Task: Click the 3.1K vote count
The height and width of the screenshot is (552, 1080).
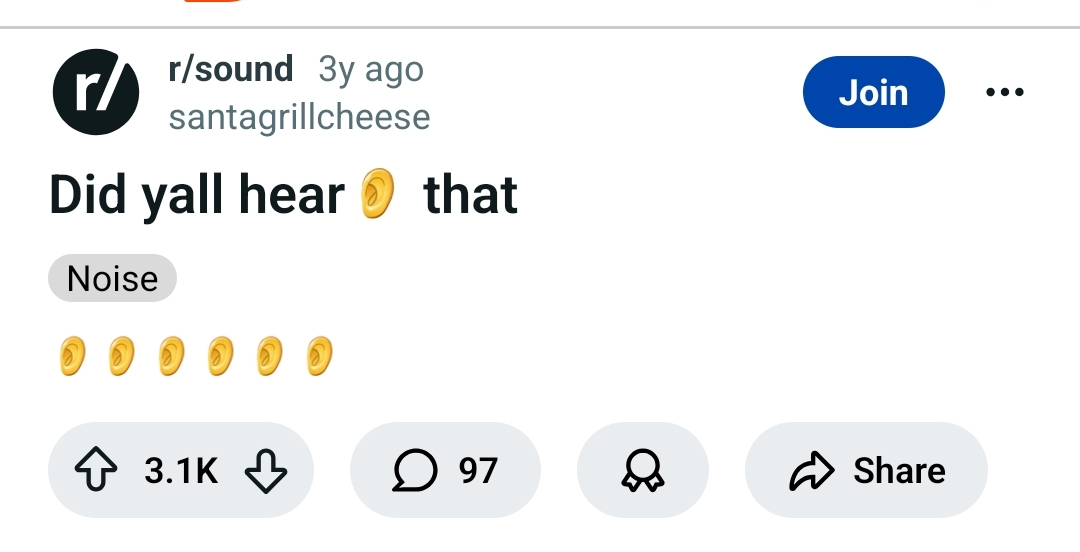Action: pos(181,470)
